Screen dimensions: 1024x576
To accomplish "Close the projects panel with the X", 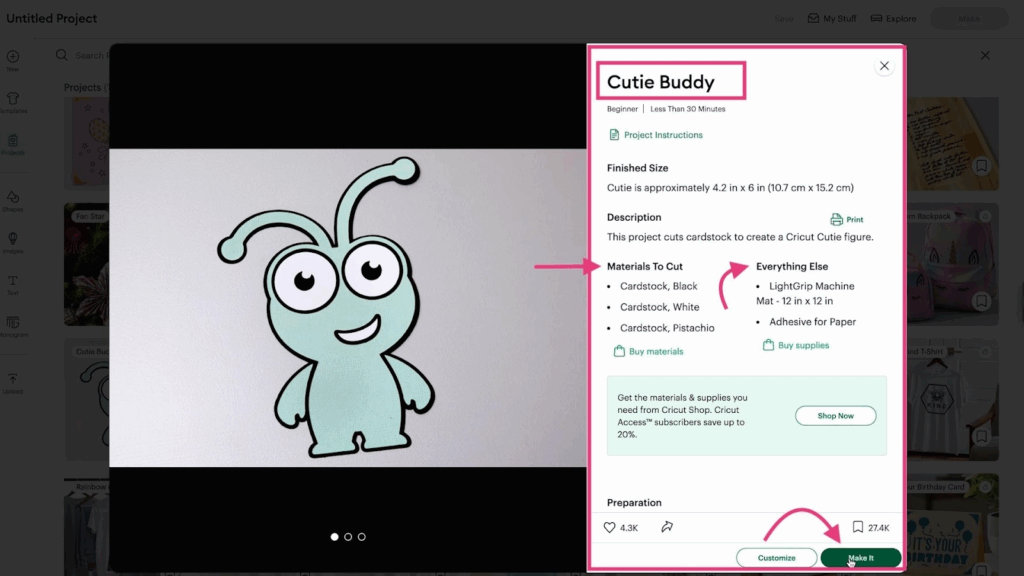I will coord(985,56).
